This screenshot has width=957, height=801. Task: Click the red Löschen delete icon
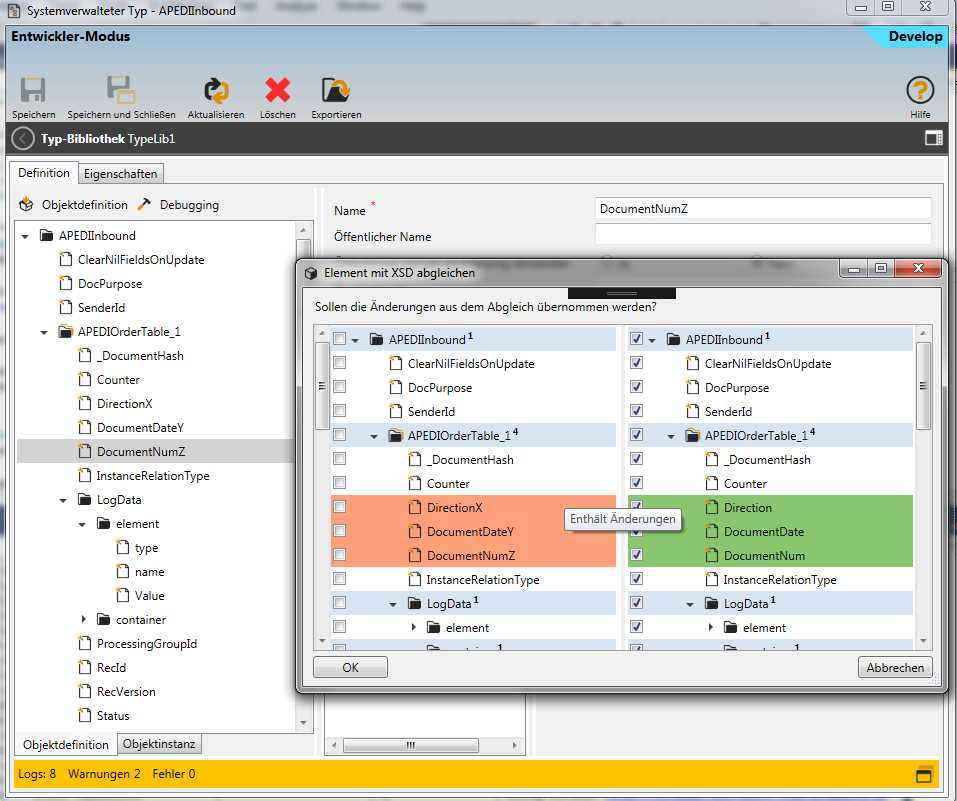[x=278, y=90]
